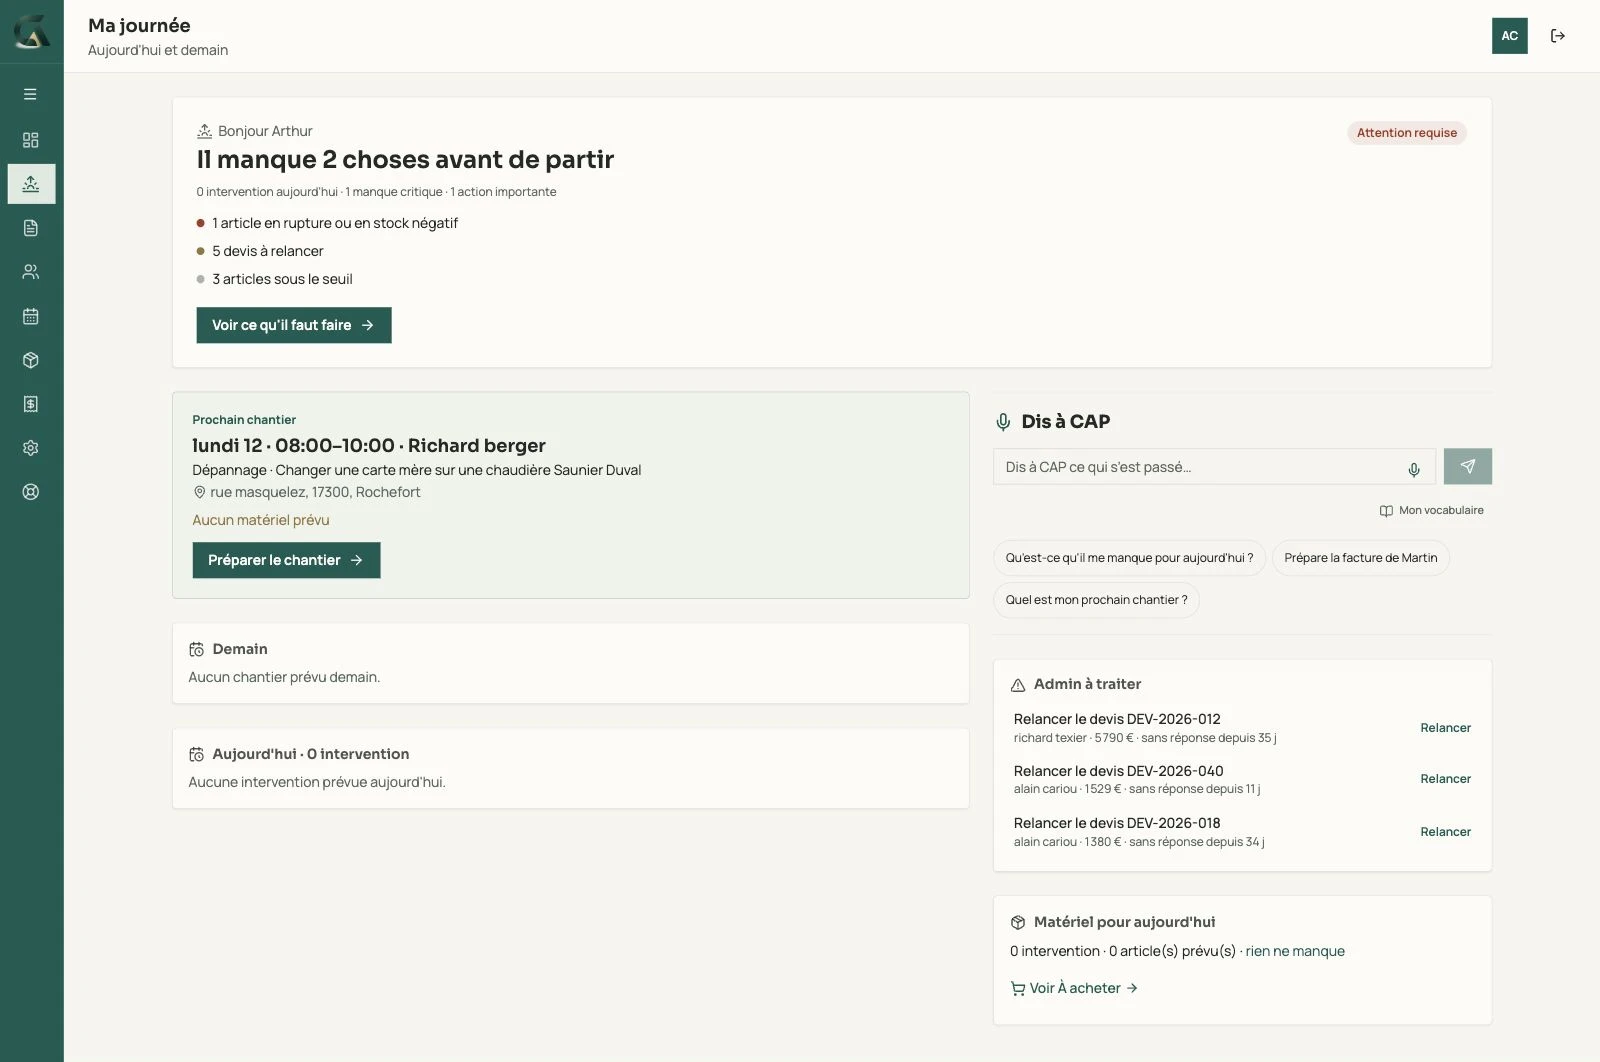Click the 3 articles sous le seuil item
Image resolution: width=1600 pixels, height=1062 pixels.
(x=275, y=279)
